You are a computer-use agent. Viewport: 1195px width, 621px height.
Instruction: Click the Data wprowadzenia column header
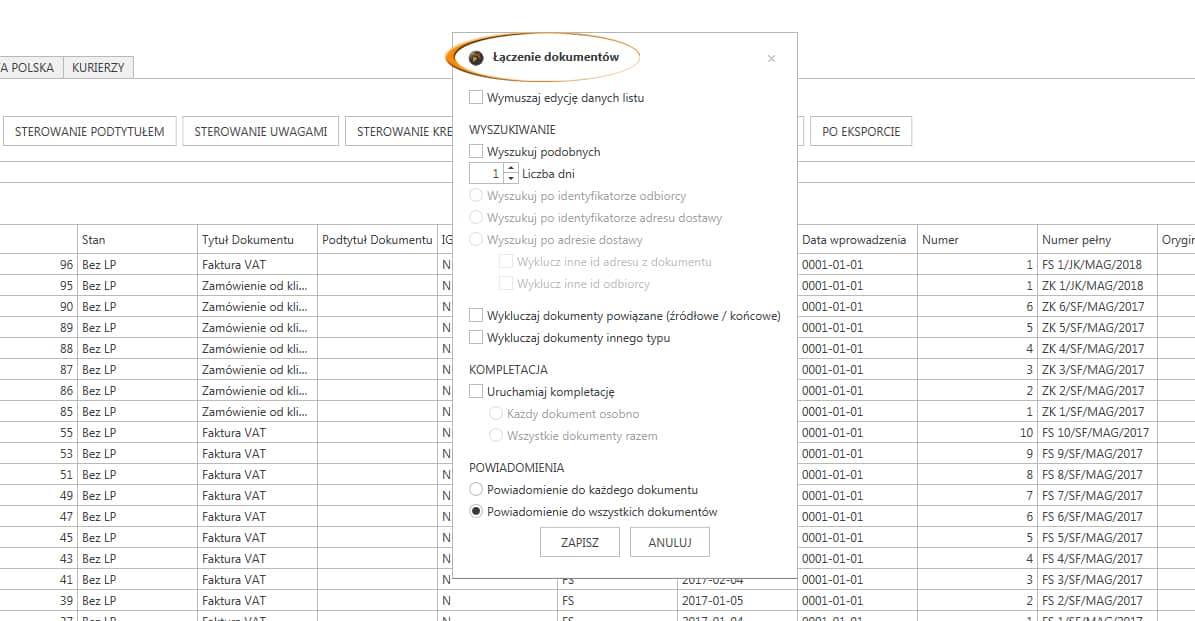click(x=857, y=239)
